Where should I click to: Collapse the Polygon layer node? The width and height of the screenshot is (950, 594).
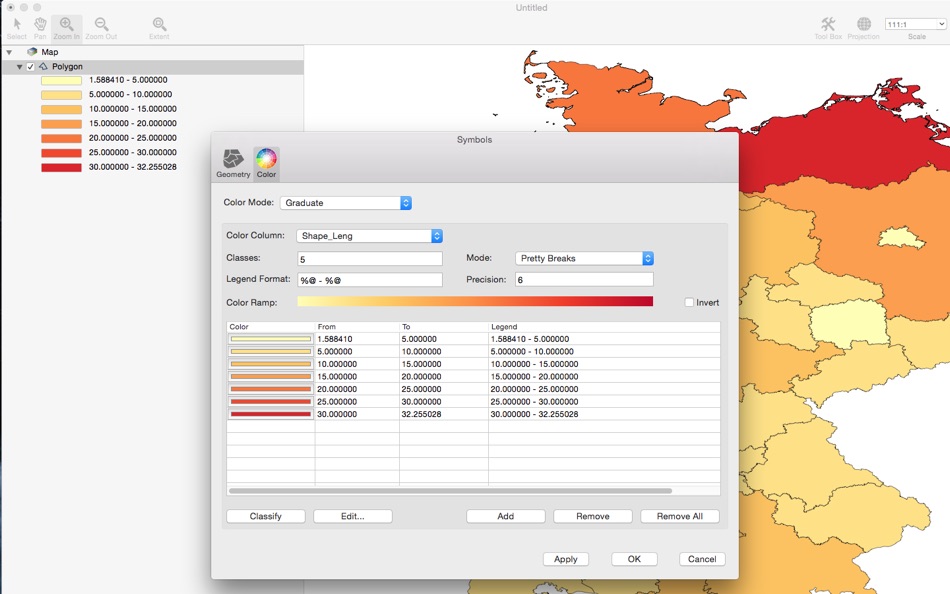point(19,67)
